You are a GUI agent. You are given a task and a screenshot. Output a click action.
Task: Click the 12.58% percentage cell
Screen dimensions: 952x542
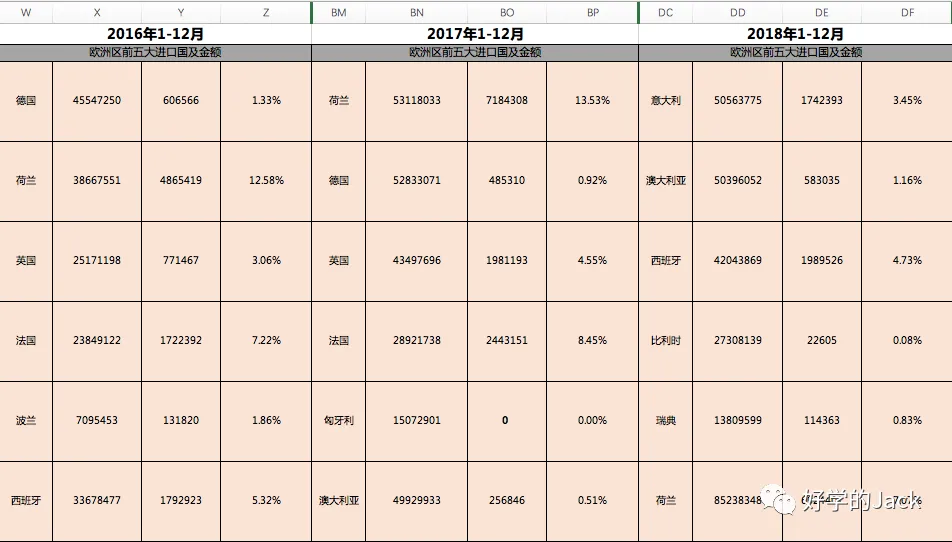pos(266,181)
